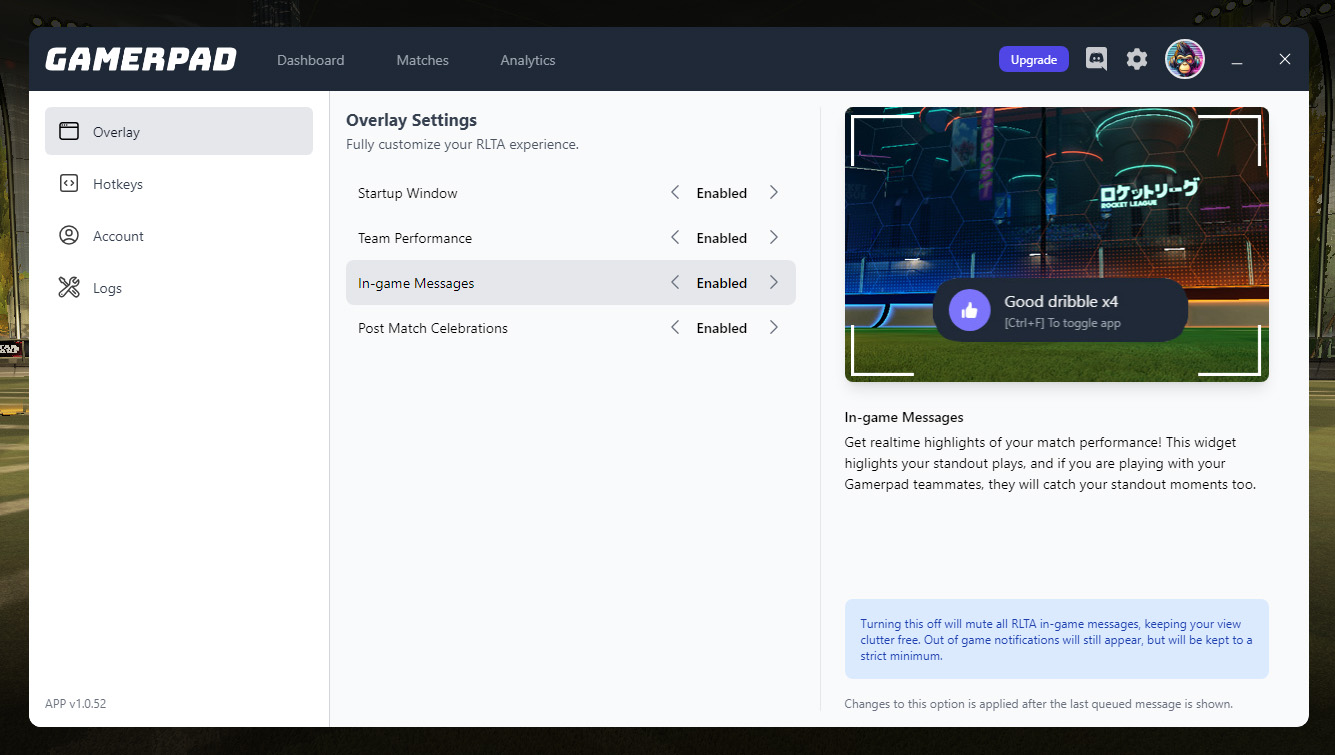The height and width of the screenshot is (755, 1335).
Task: Select the Account person icon in sidebar
Action: (x=69, y=235)
